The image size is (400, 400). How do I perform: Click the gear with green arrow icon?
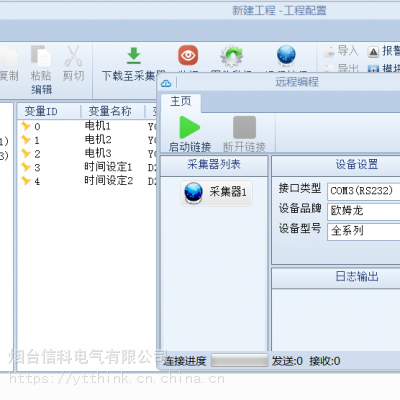(x=232, y=56)
